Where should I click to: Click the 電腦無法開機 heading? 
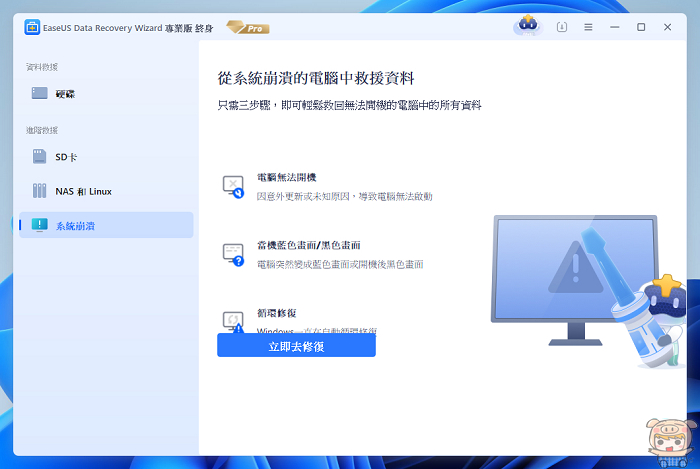(x=287, y=177)
